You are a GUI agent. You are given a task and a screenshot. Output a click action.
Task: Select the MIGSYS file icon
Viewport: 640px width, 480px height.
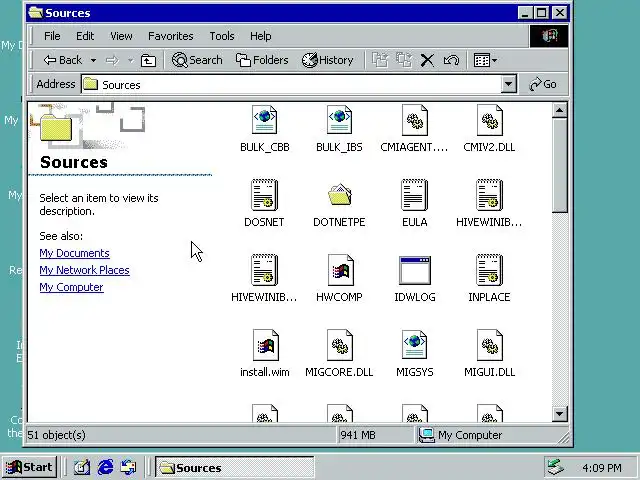(414, 345)
